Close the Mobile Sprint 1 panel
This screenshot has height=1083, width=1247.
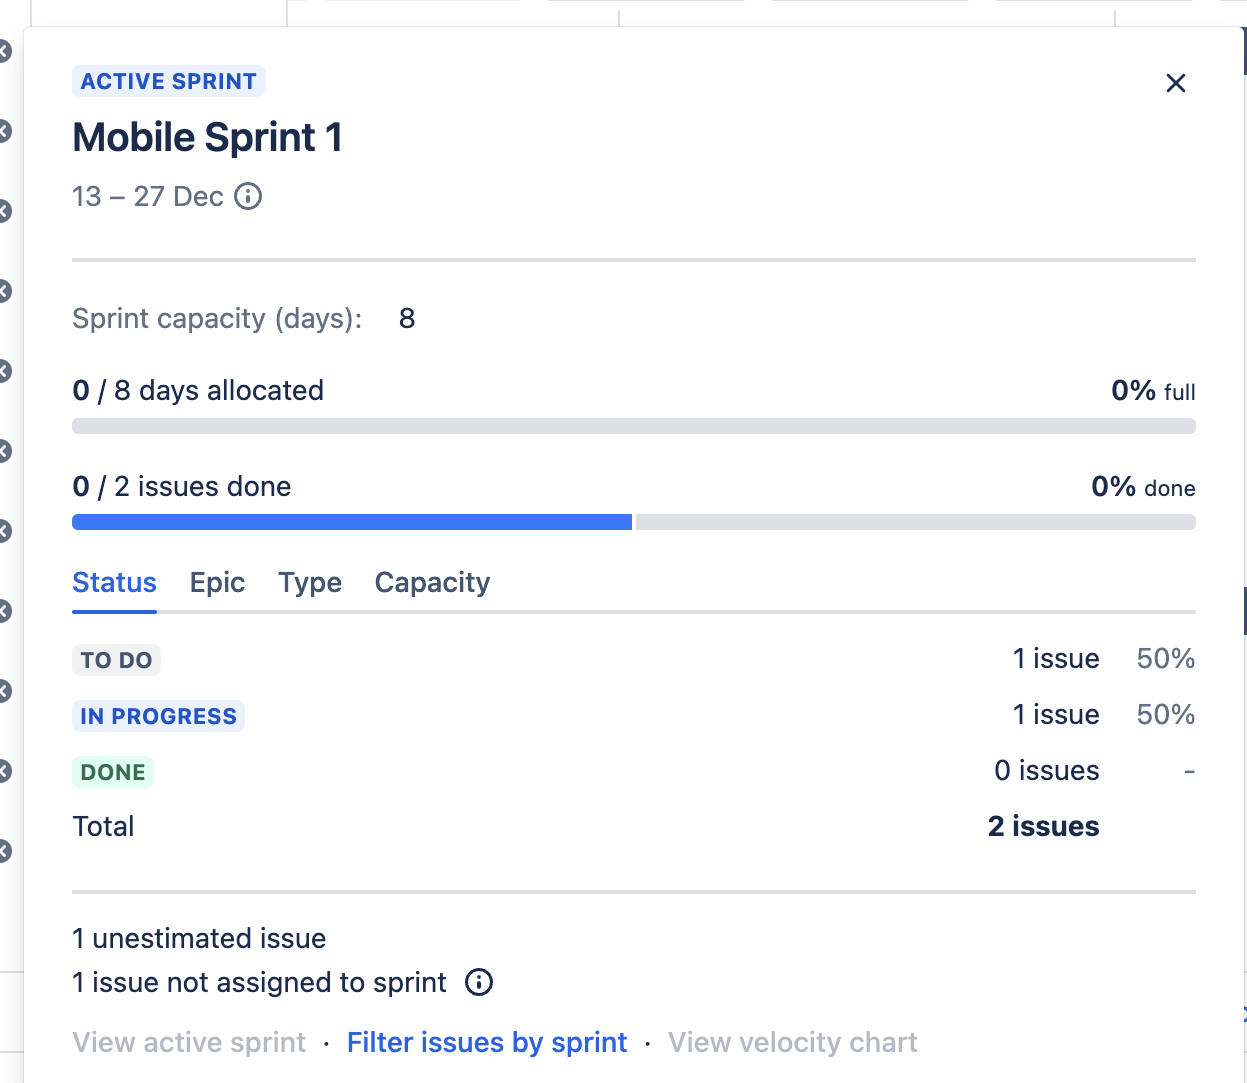1176,83
